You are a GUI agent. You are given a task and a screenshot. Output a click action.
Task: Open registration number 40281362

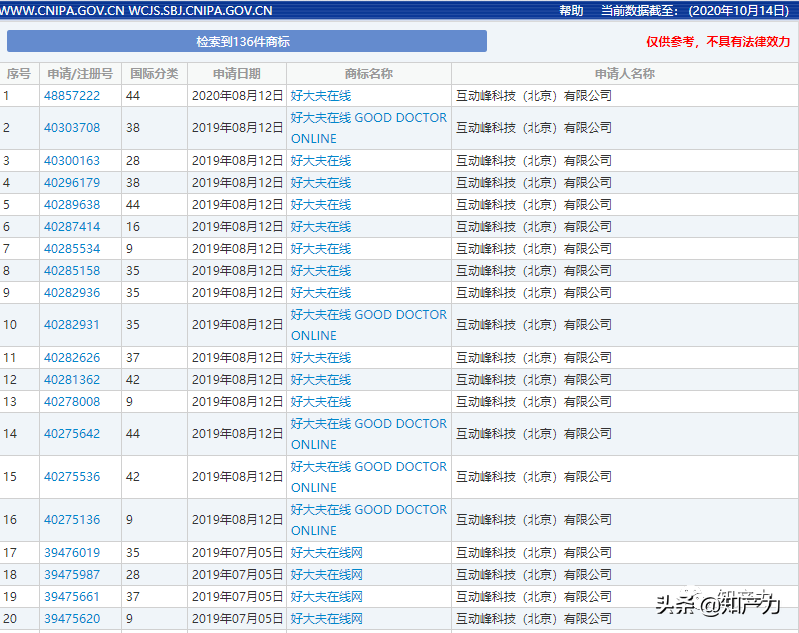point(72,380)
